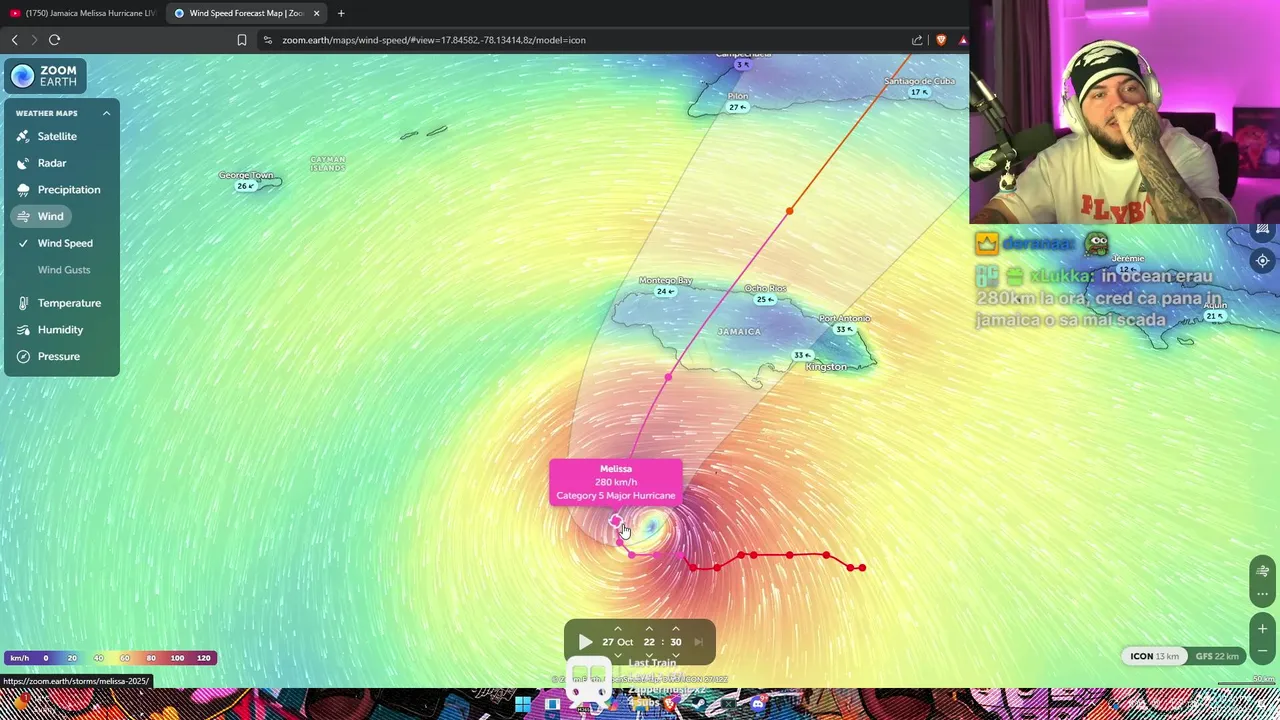Open the Windows Start menu
Image resolution: width=1280 pixels, height=720 pixels.
pos(523,704)
